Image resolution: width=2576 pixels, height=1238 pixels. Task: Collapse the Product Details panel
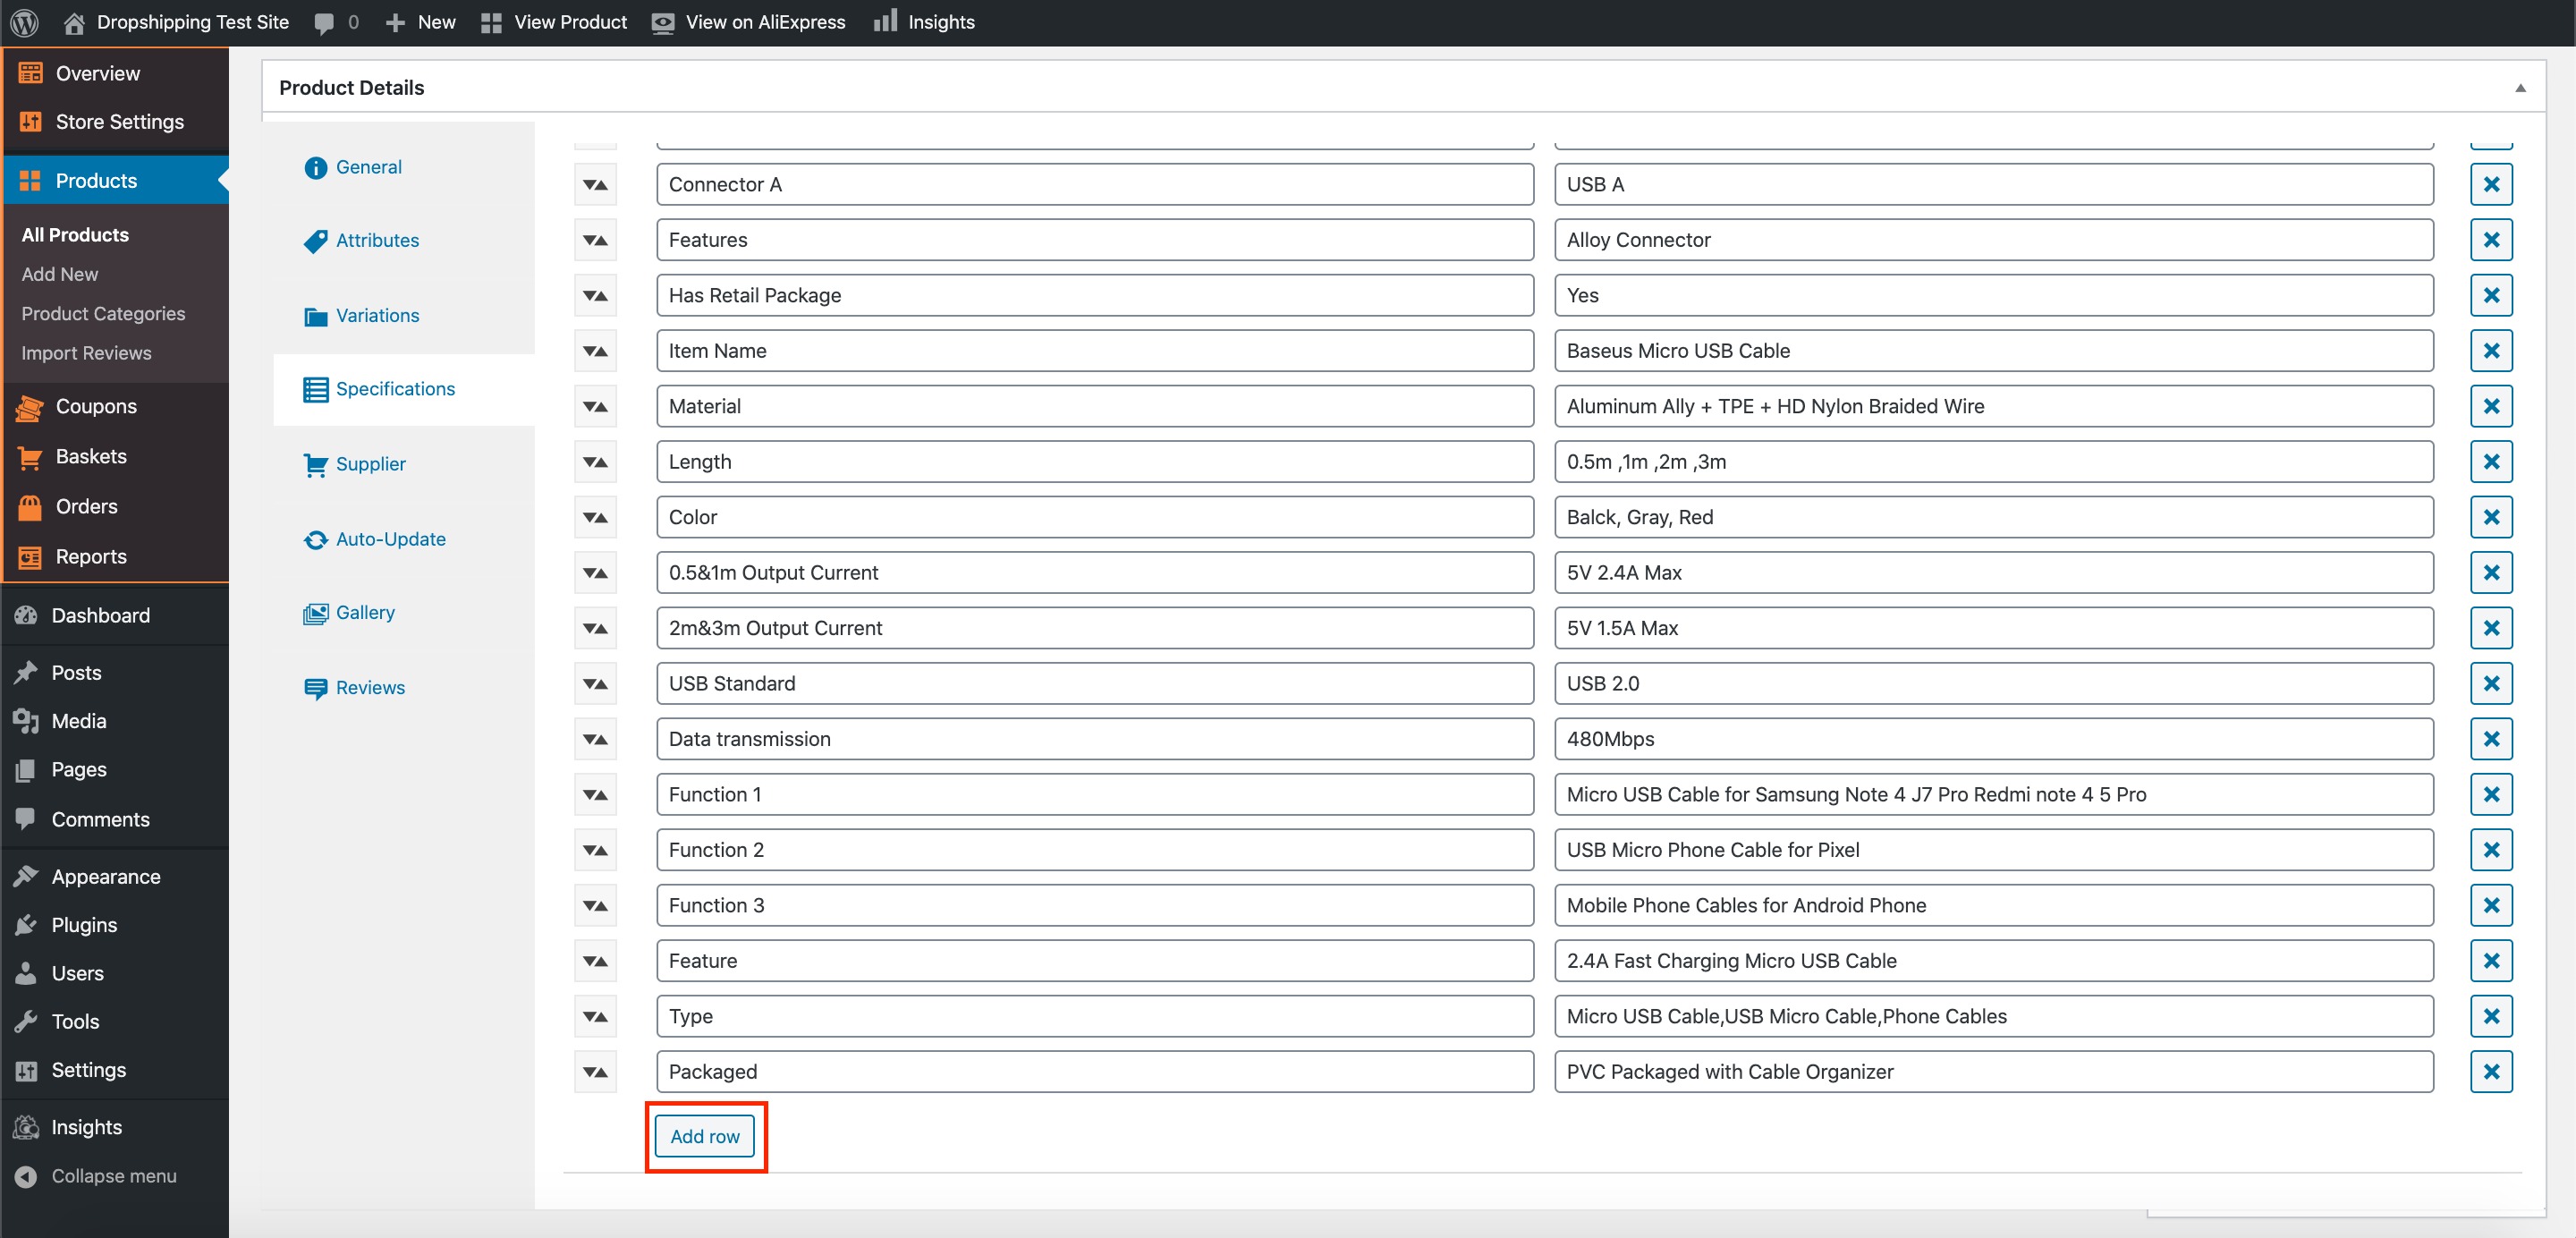[x=2520, y=88]
